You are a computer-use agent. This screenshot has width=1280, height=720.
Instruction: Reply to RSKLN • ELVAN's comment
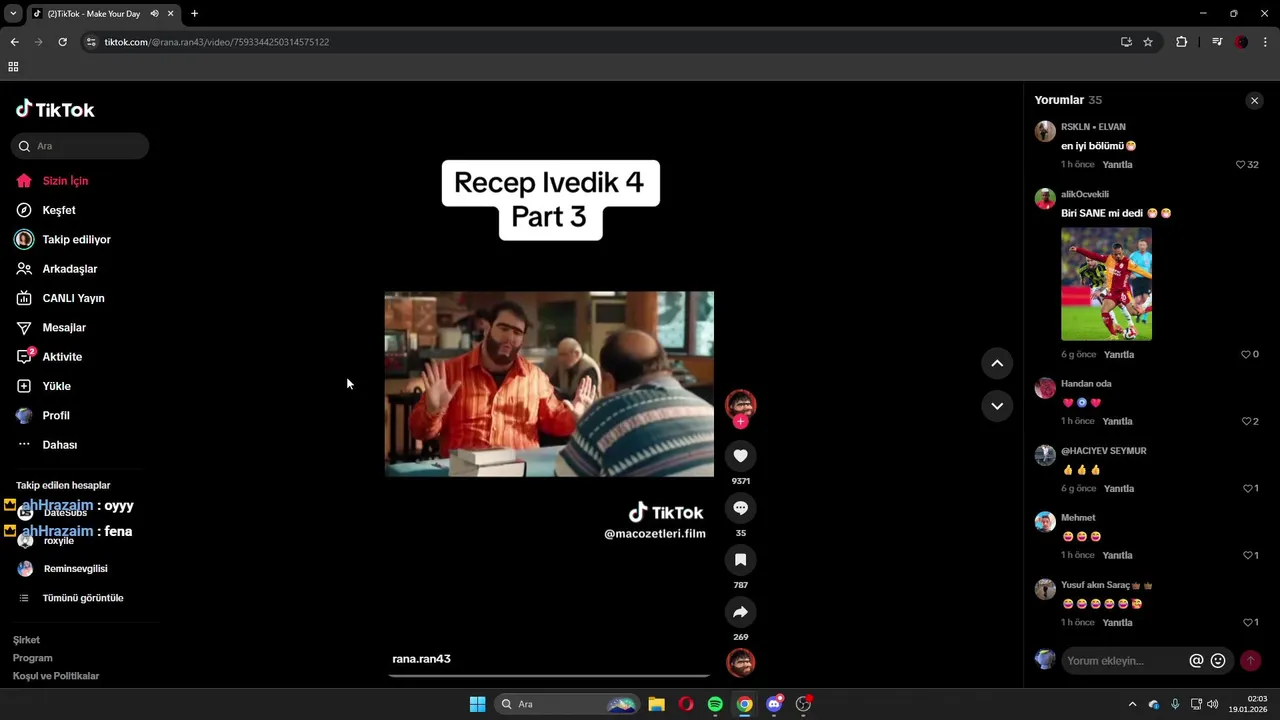tap(1117, 164)
